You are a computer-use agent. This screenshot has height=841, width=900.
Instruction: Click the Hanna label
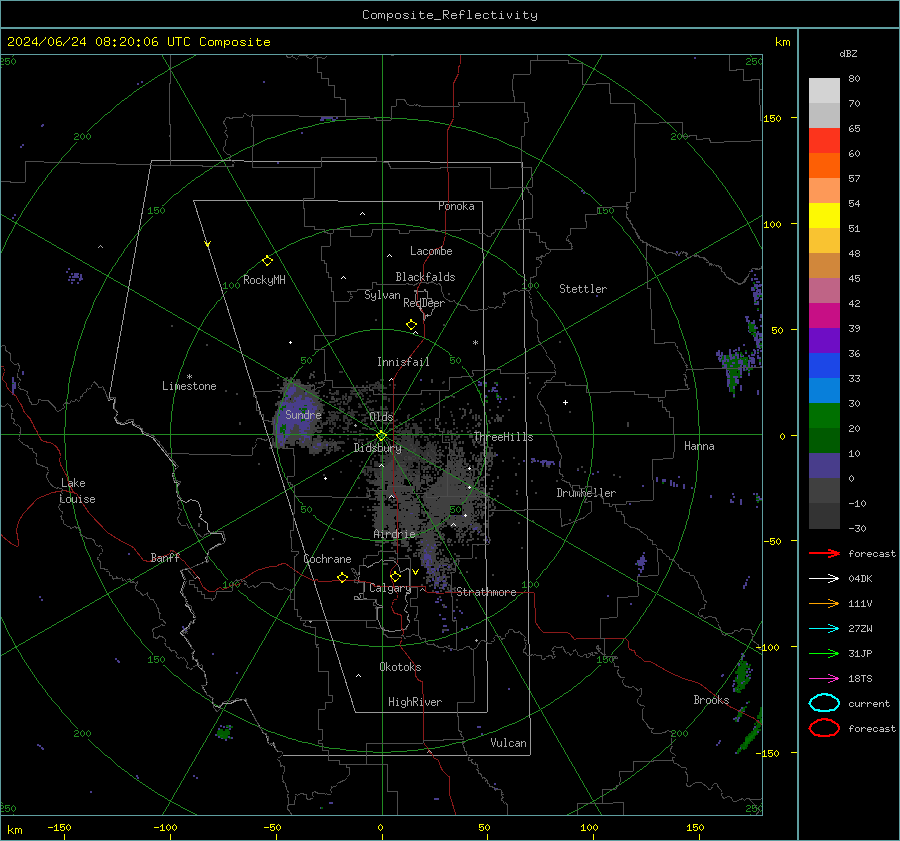[699, 446]
